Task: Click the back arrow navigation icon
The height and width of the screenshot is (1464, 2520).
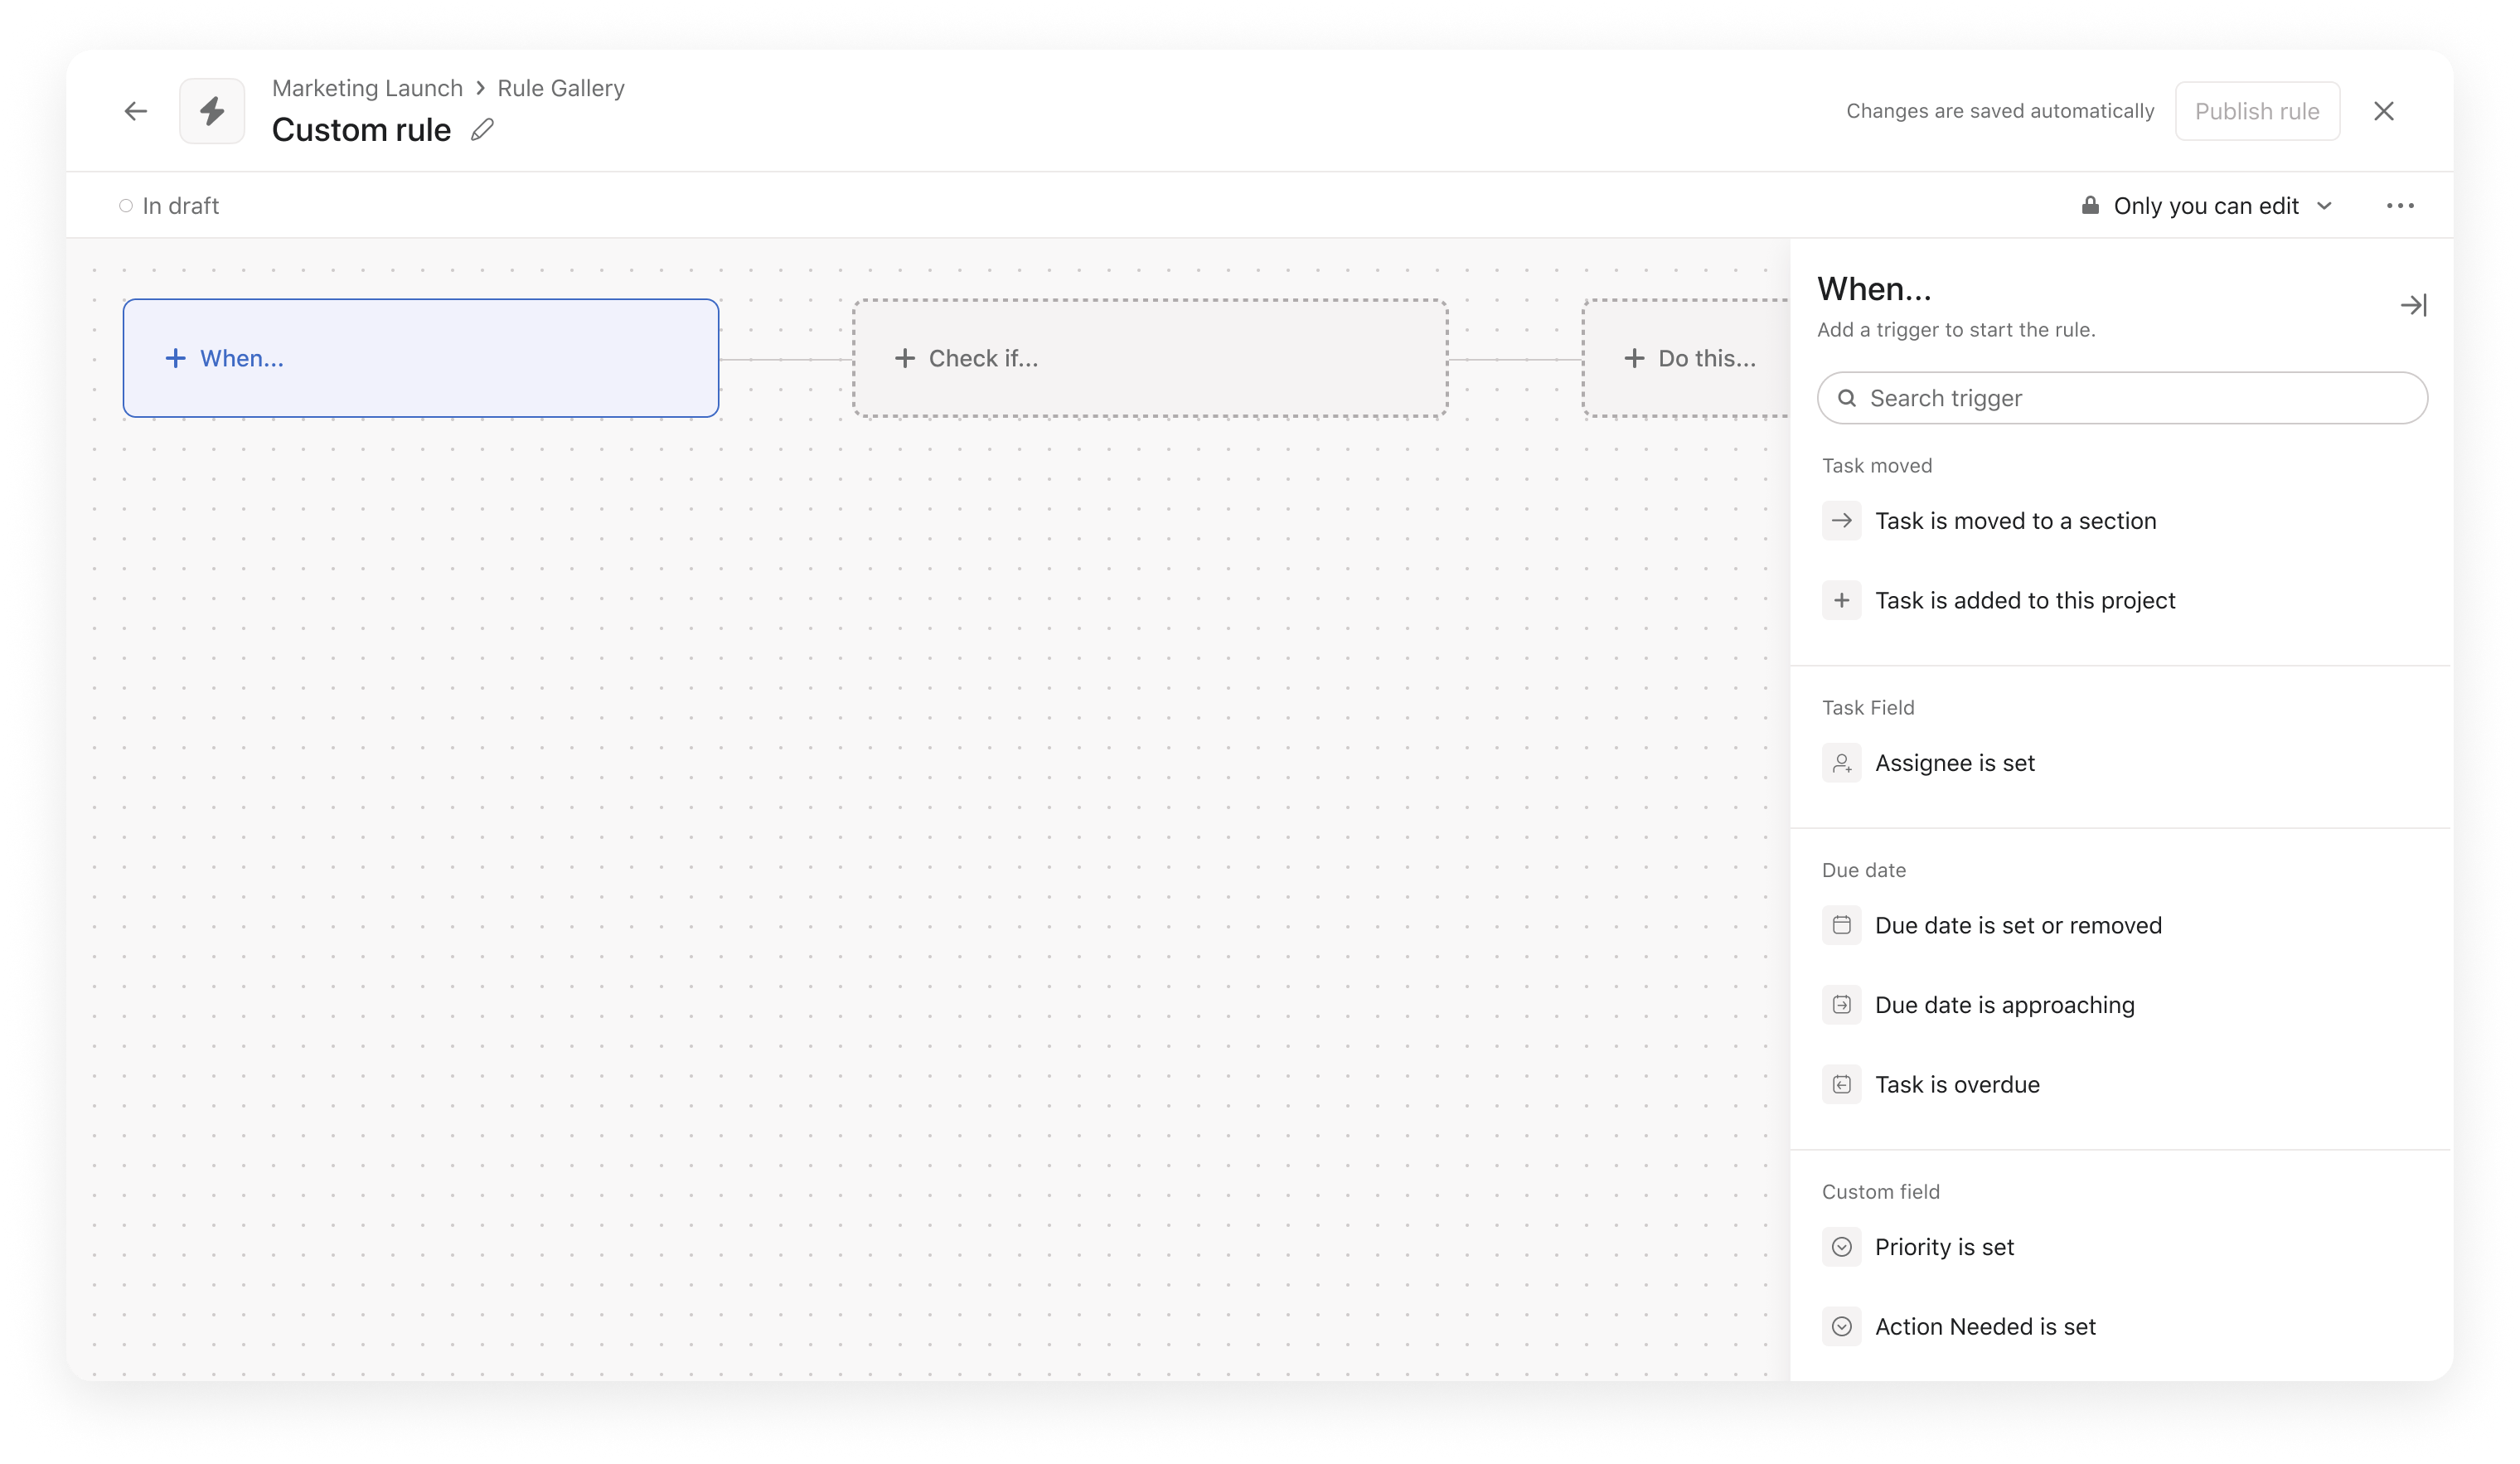Action: pos(136,109)
